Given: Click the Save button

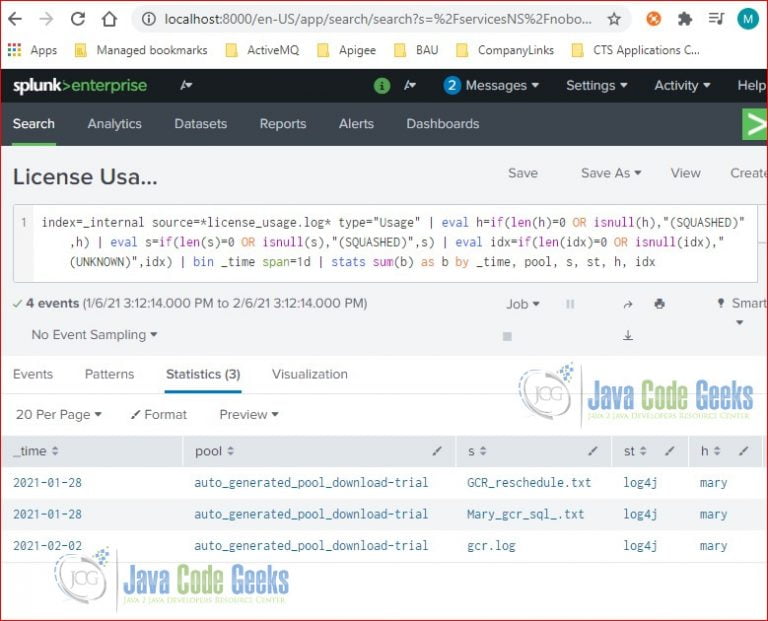Looking at the screenshot, I should coord(523,173).
